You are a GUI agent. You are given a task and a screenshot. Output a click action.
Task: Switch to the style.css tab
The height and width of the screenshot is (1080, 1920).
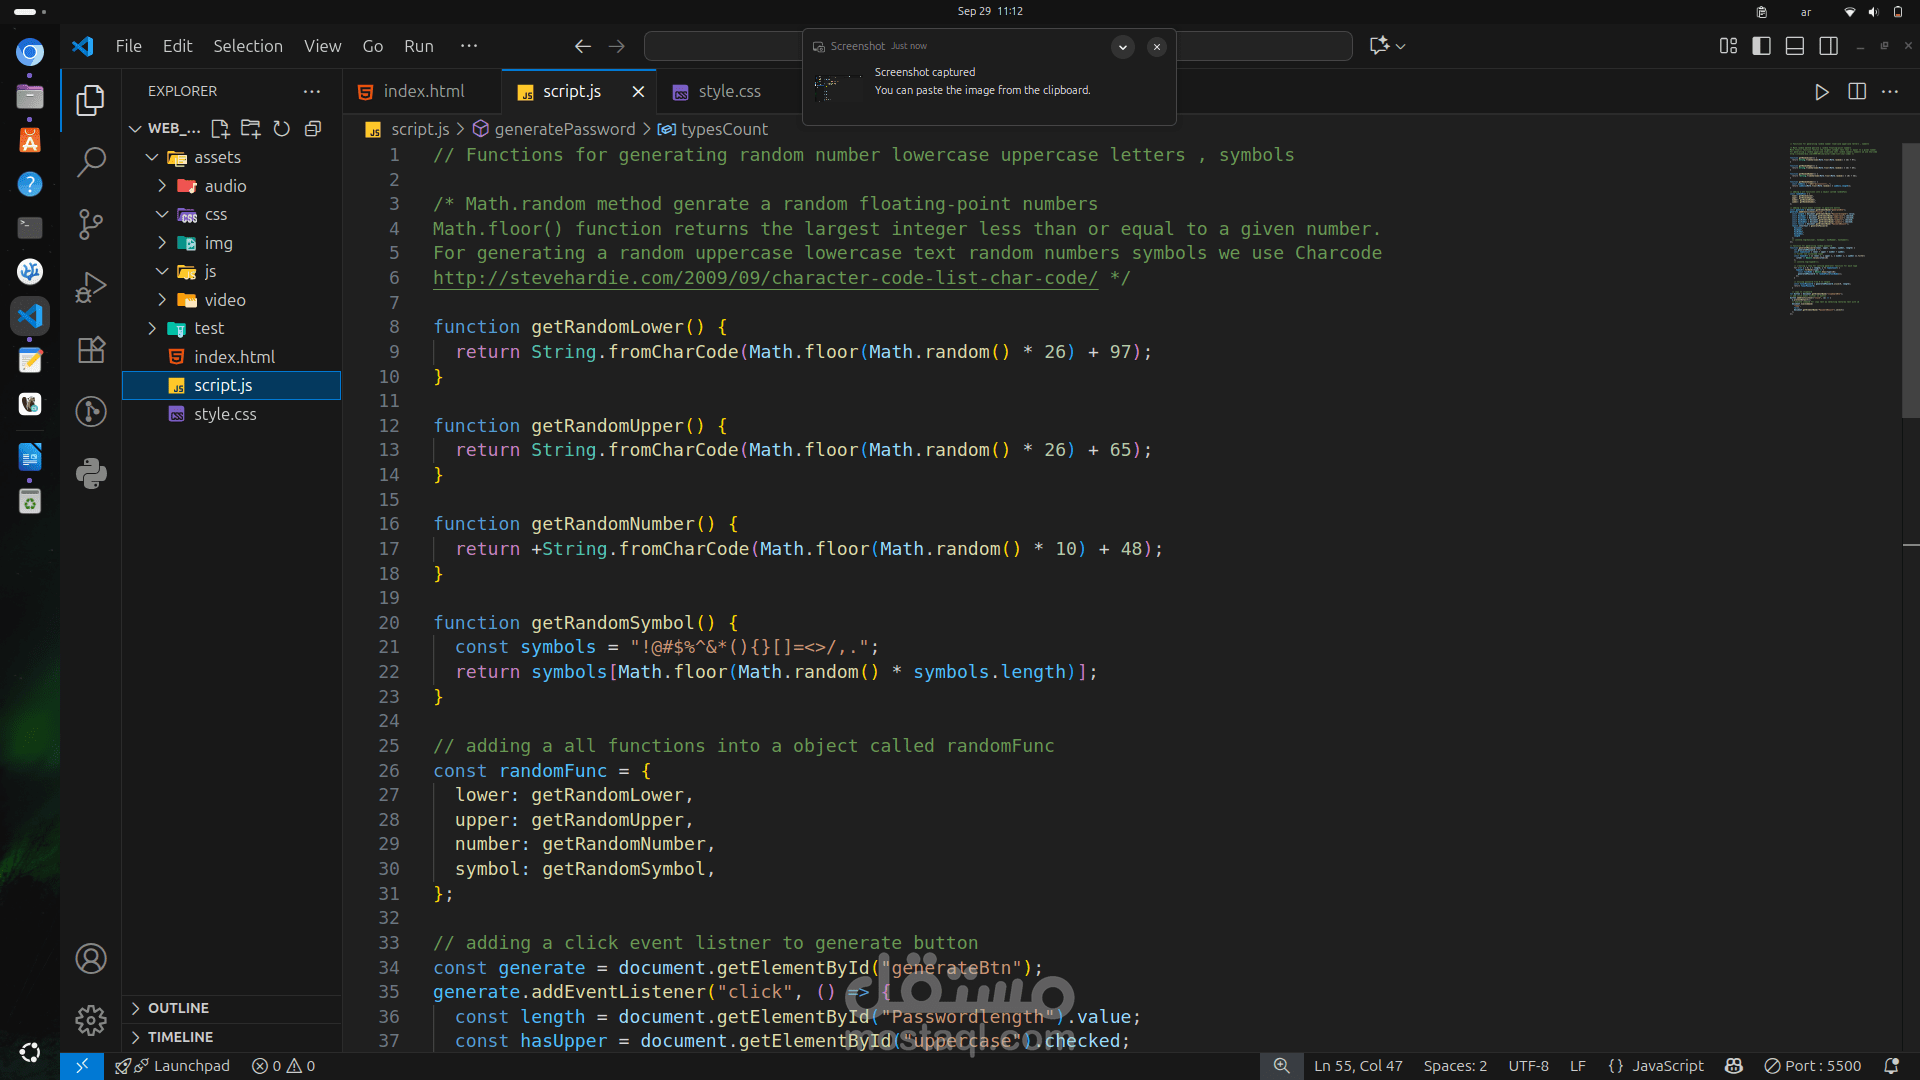[729, 92]
